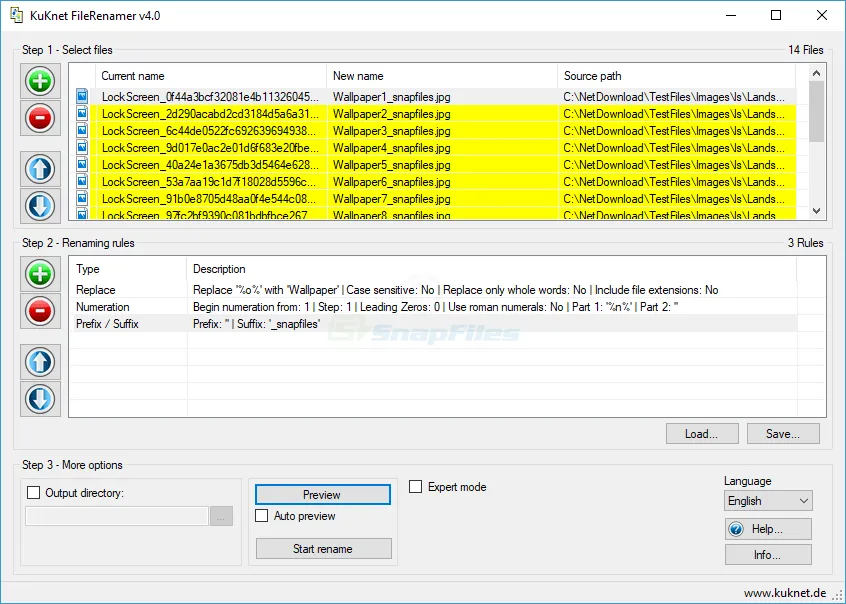The image size is (846, 604).
Task: Add a renaming rule with green plus
Action: [x=40, y=274]
